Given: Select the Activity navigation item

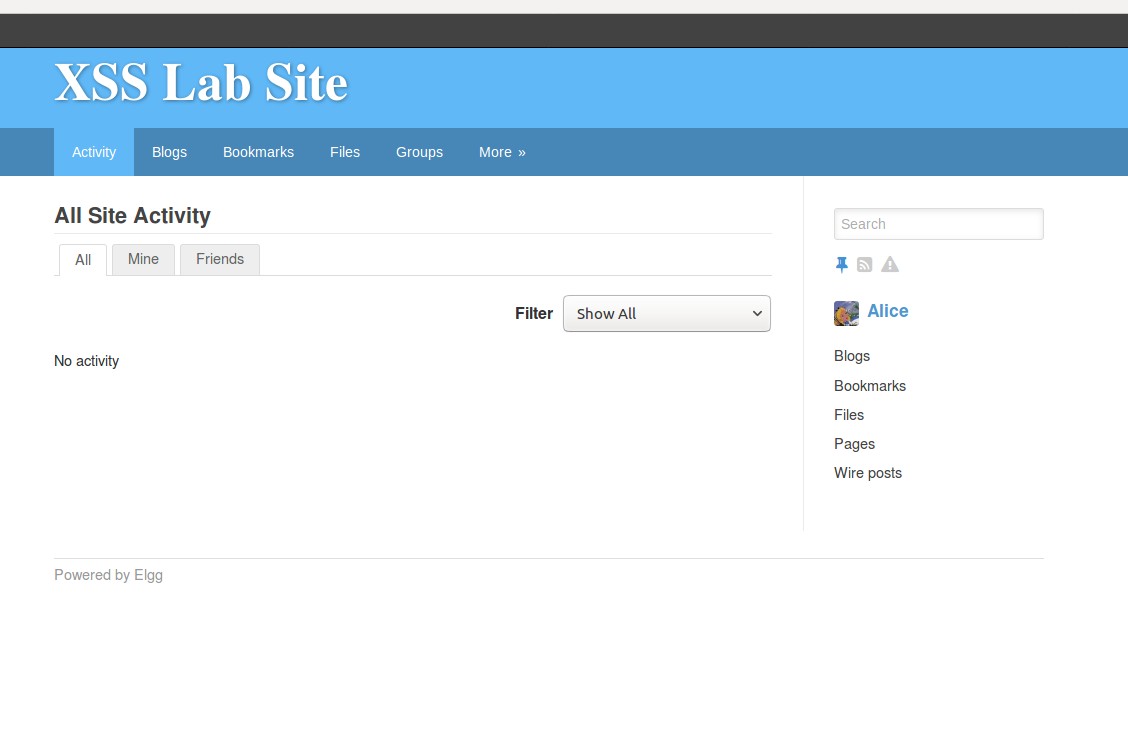Looking at the screenshot, I should [94, 152].
